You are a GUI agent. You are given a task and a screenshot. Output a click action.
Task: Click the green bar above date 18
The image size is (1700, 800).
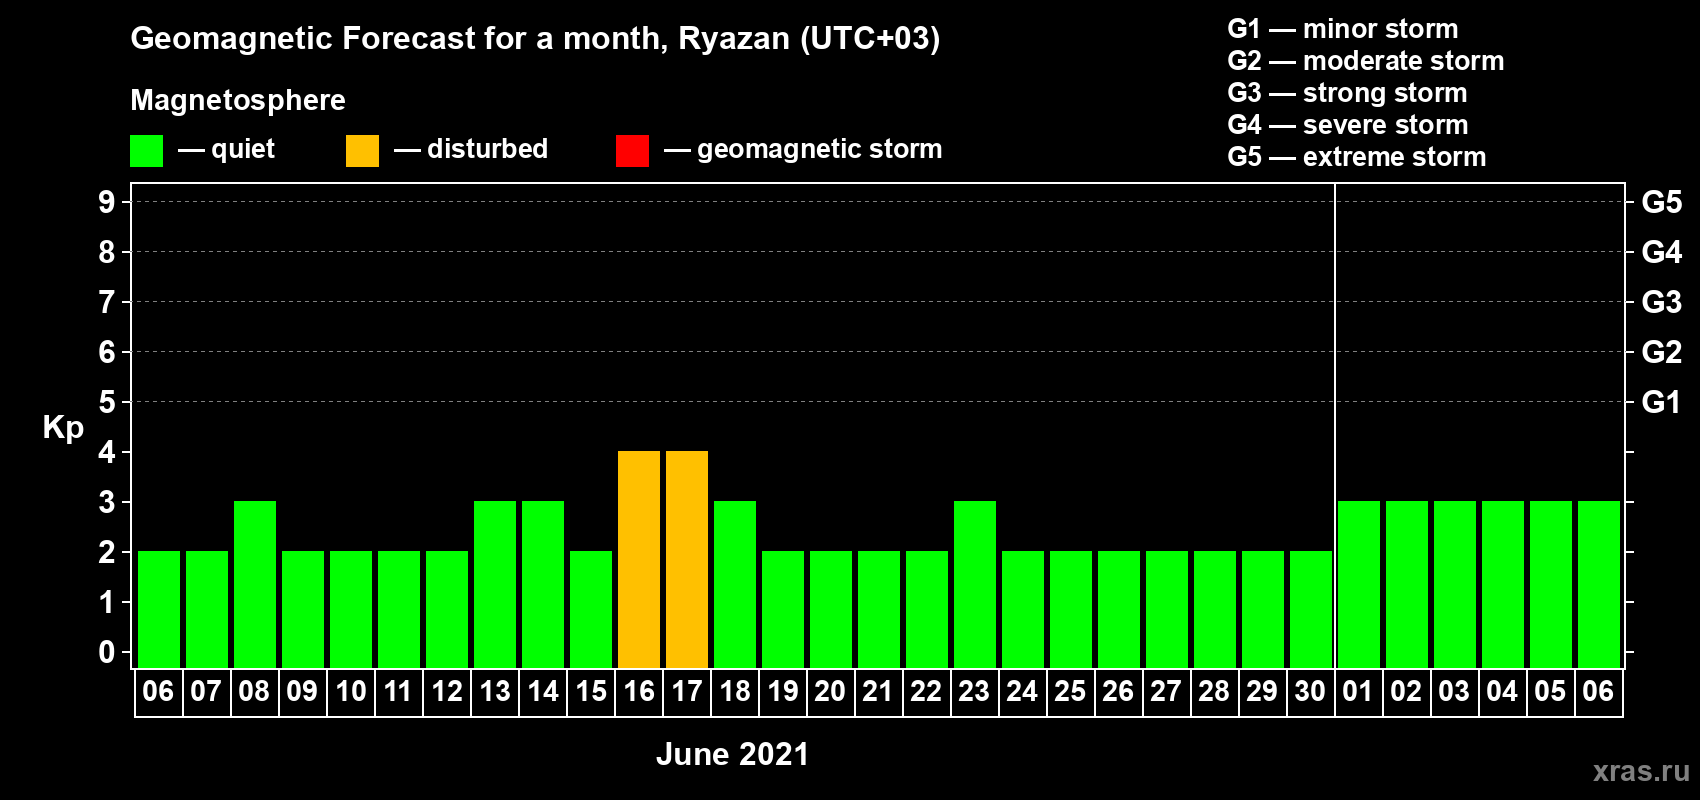[735, 584]
